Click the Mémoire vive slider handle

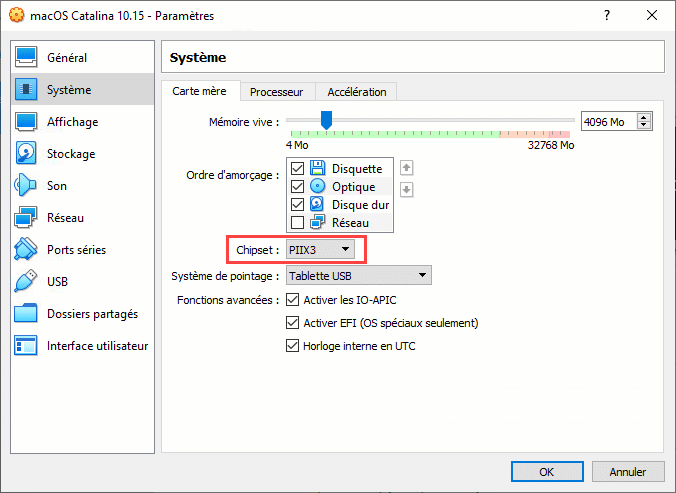(x=326, y=120)
